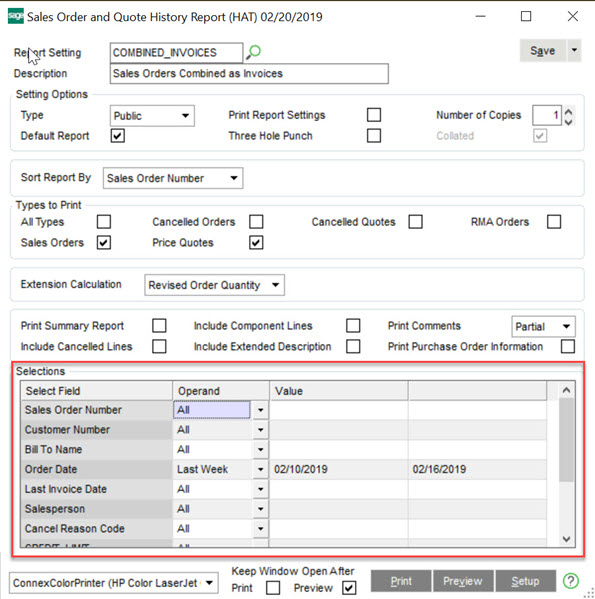Check the Cancelled Orders checkbox
595x599 pixels.
256,222
